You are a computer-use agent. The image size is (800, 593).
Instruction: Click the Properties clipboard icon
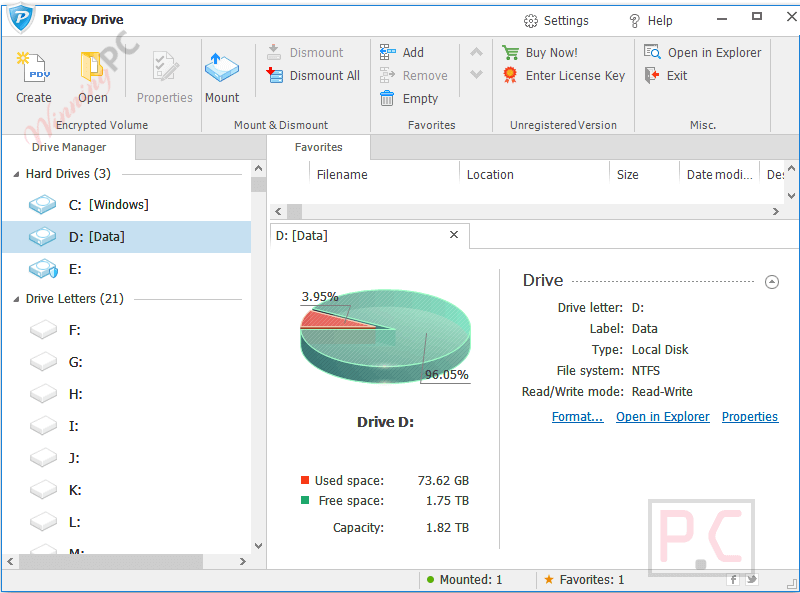click(x=165, y=67)
